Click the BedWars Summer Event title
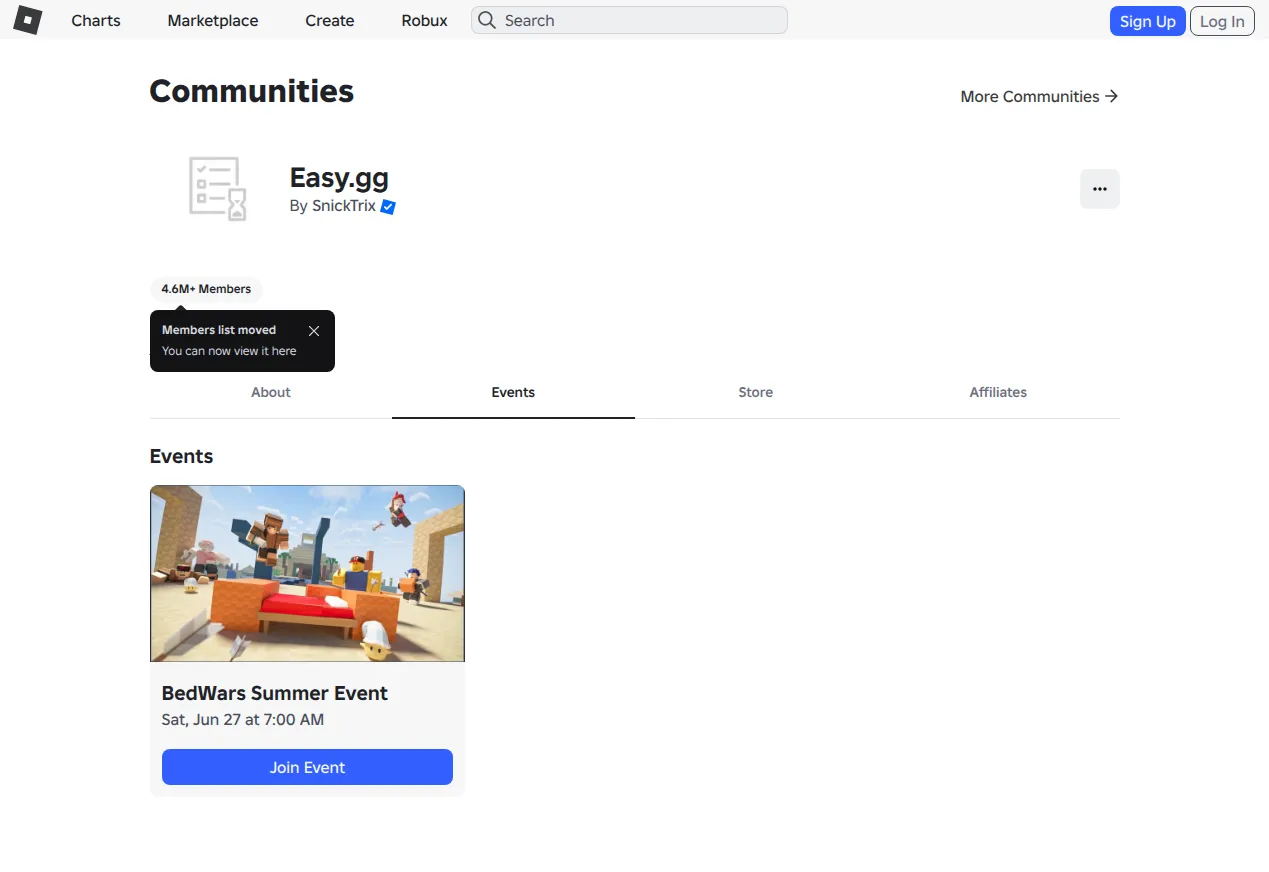The image size is (1269, 872). tap(275, 693)
